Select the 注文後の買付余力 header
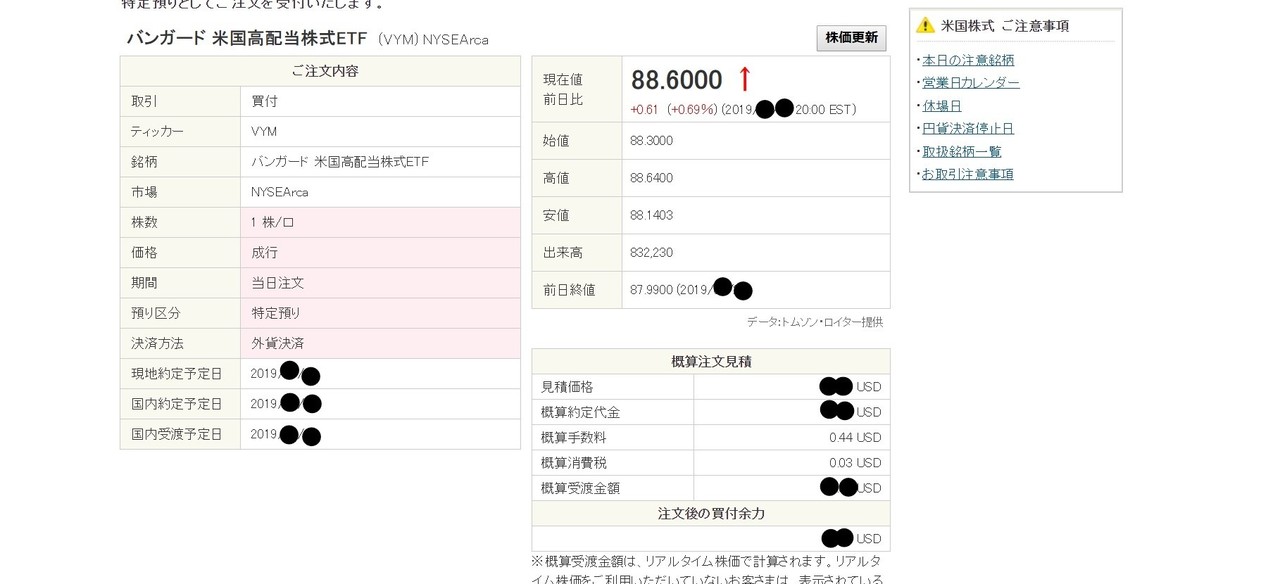 [711, 513]
